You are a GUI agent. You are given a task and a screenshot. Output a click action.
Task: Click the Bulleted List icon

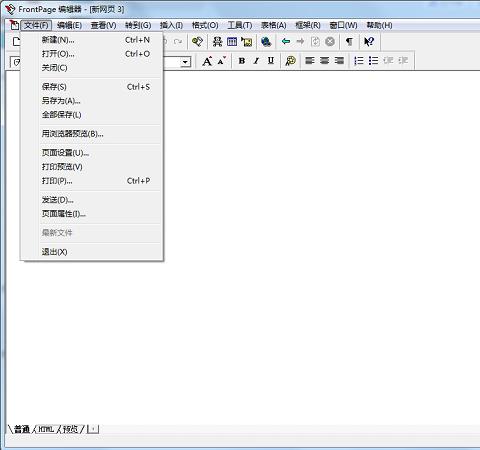pos(374,61)
